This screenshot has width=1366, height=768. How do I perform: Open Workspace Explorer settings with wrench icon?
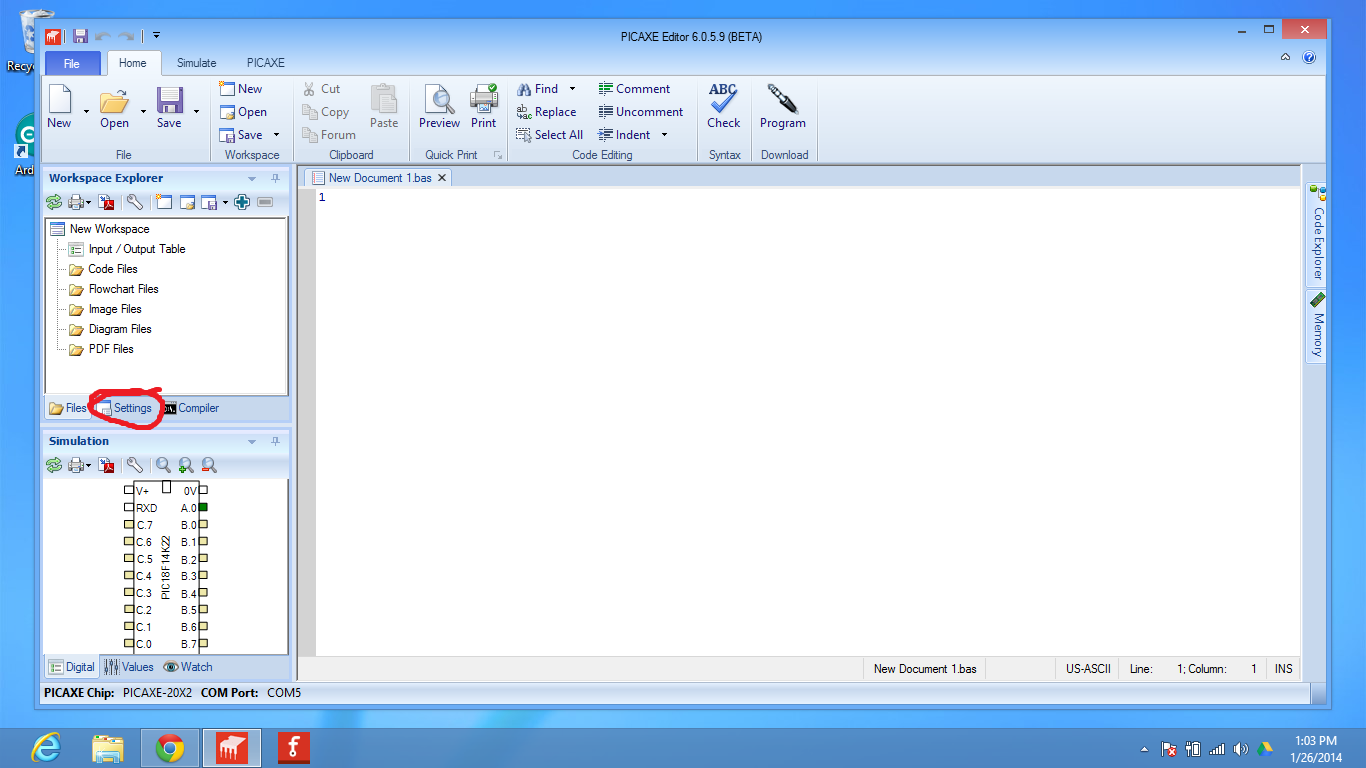click(135, 201)
